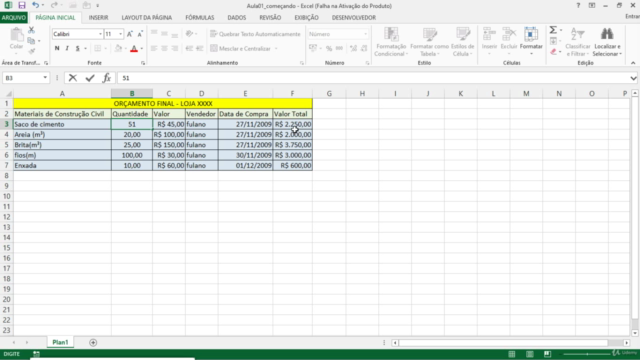The height and width of the screenshot is (360, 640).
Task: Click the merged title ORÇAMENTO FINAL - LOJA XXXX
Action: click(x=163, y=103)
